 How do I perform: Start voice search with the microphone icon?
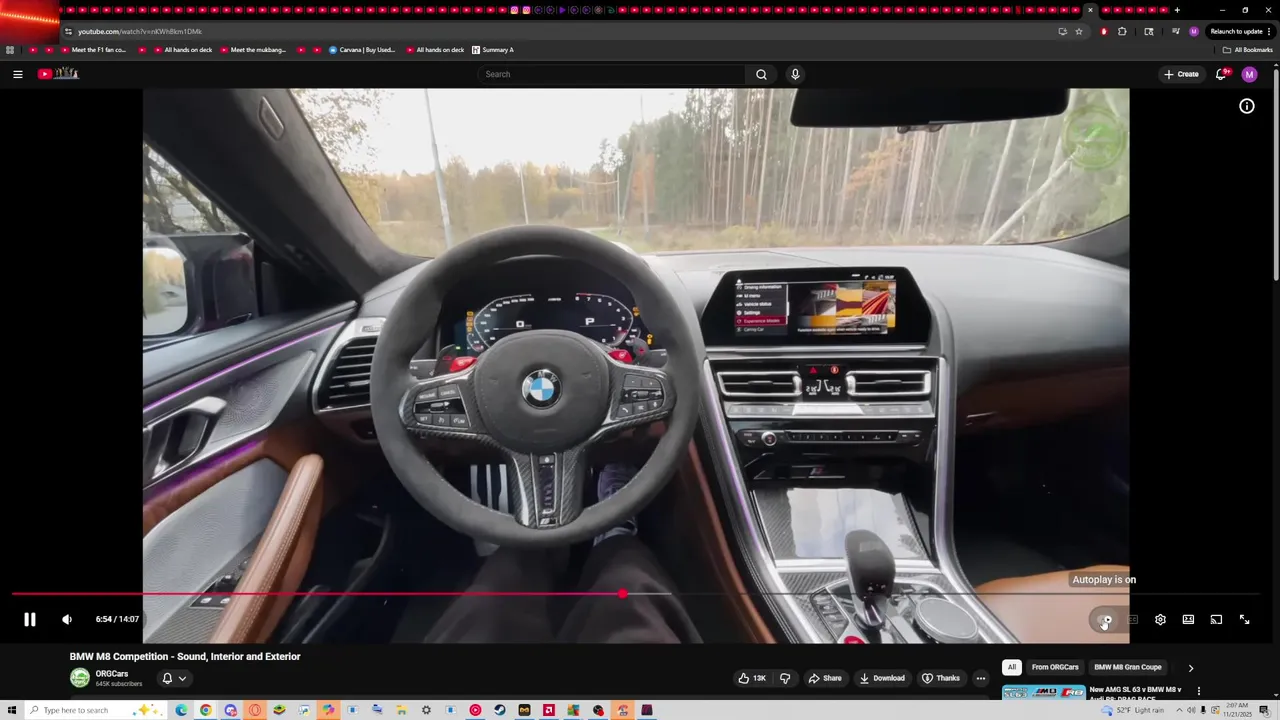point(795,74)
